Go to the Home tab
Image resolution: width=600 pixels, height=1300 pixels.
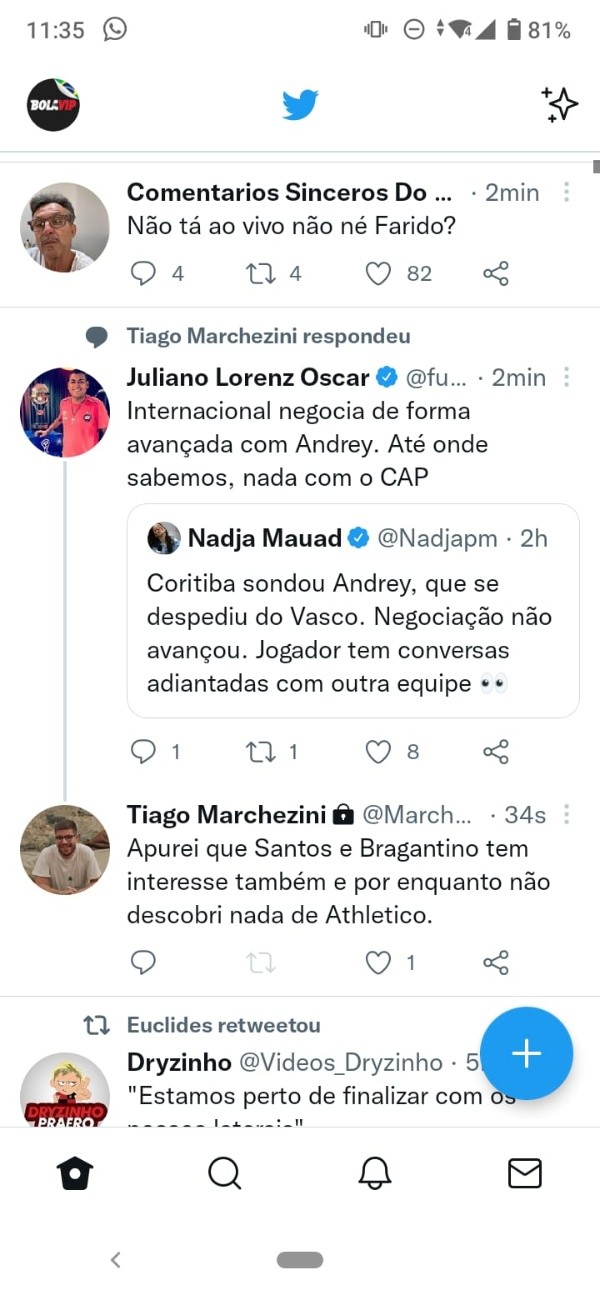coord(76,1173)
